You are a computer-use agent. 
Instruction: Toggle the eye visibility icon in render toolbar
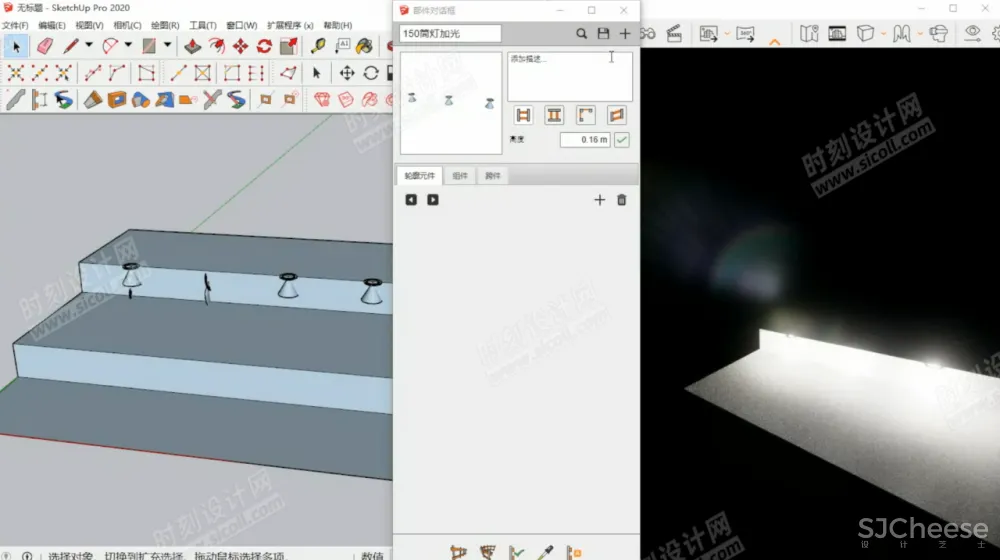click(972, 33)
